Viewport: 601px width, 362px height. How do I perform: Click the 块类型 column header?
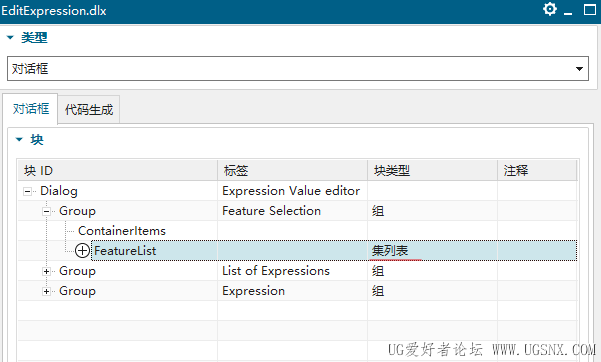pos(433,170)
